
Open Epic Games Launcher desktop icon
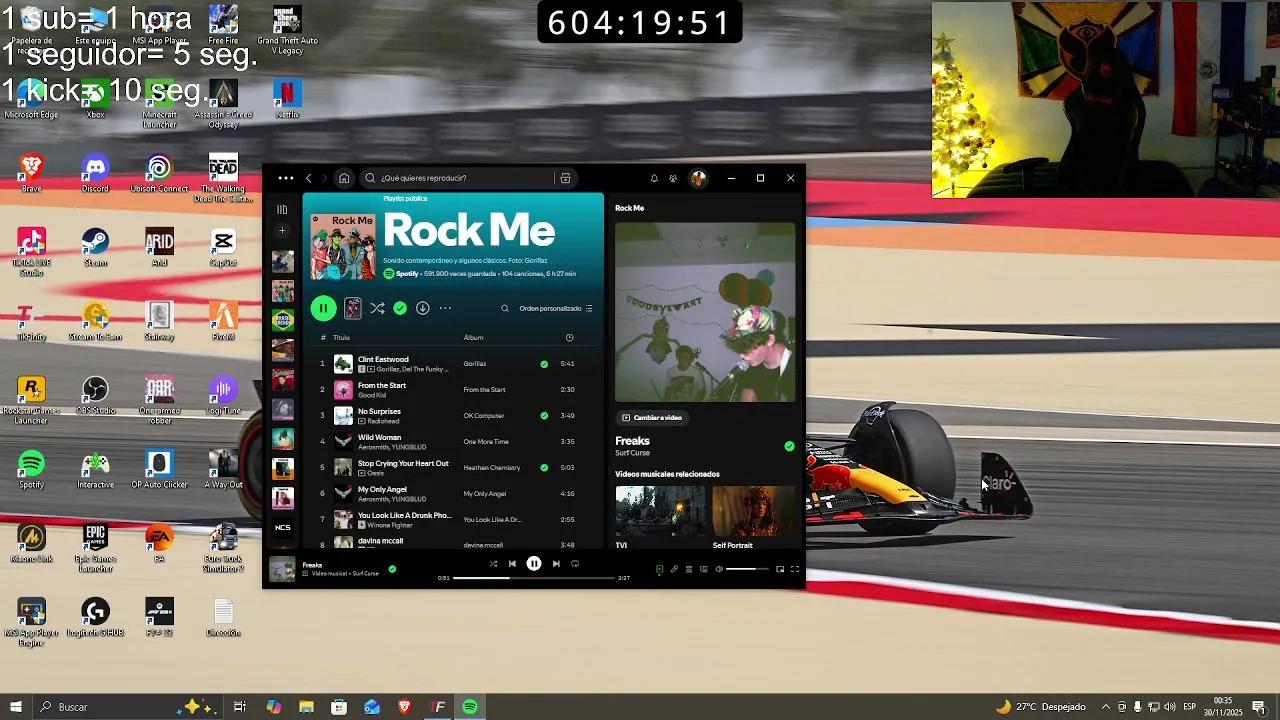click(x=95, y=549)
